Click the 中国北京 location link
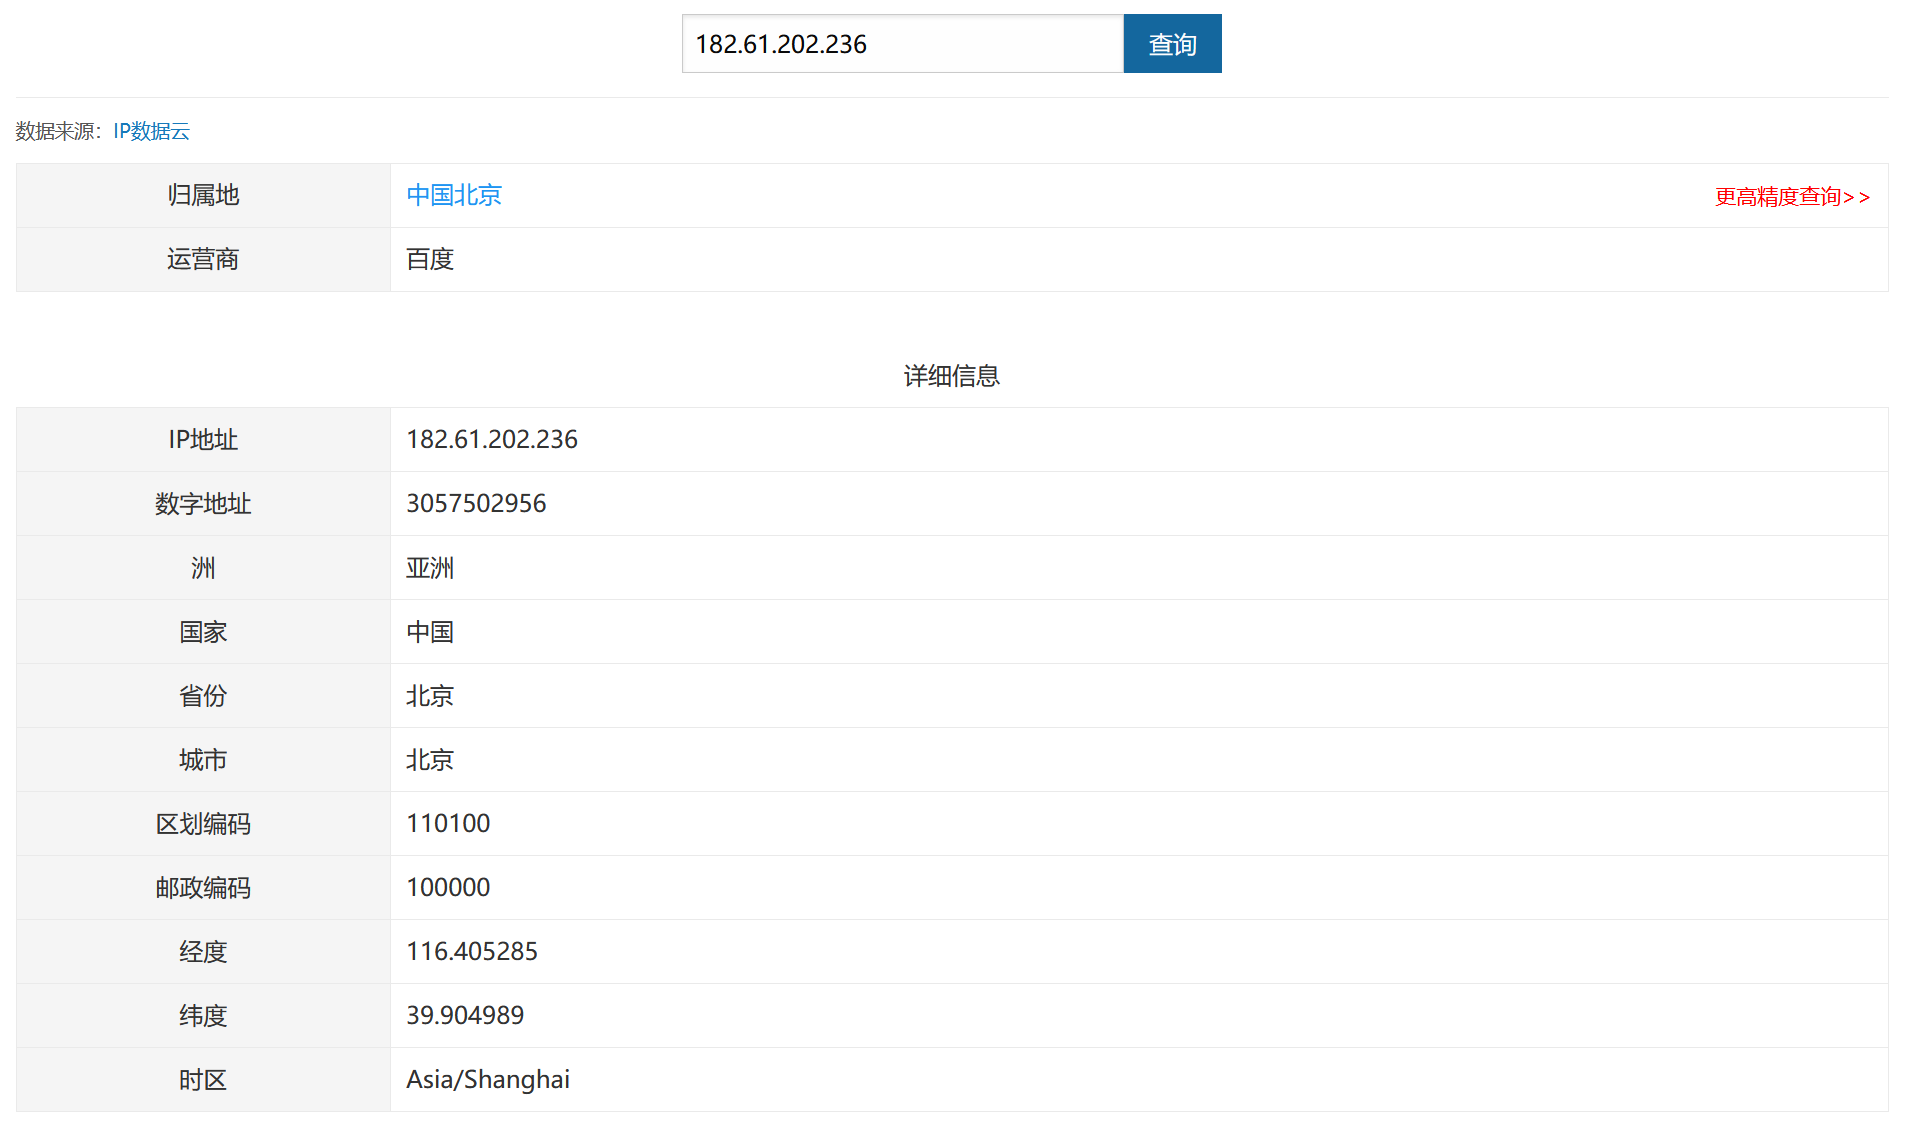This screenshot has width=1905, height=1140. click(x=454, y=195)
